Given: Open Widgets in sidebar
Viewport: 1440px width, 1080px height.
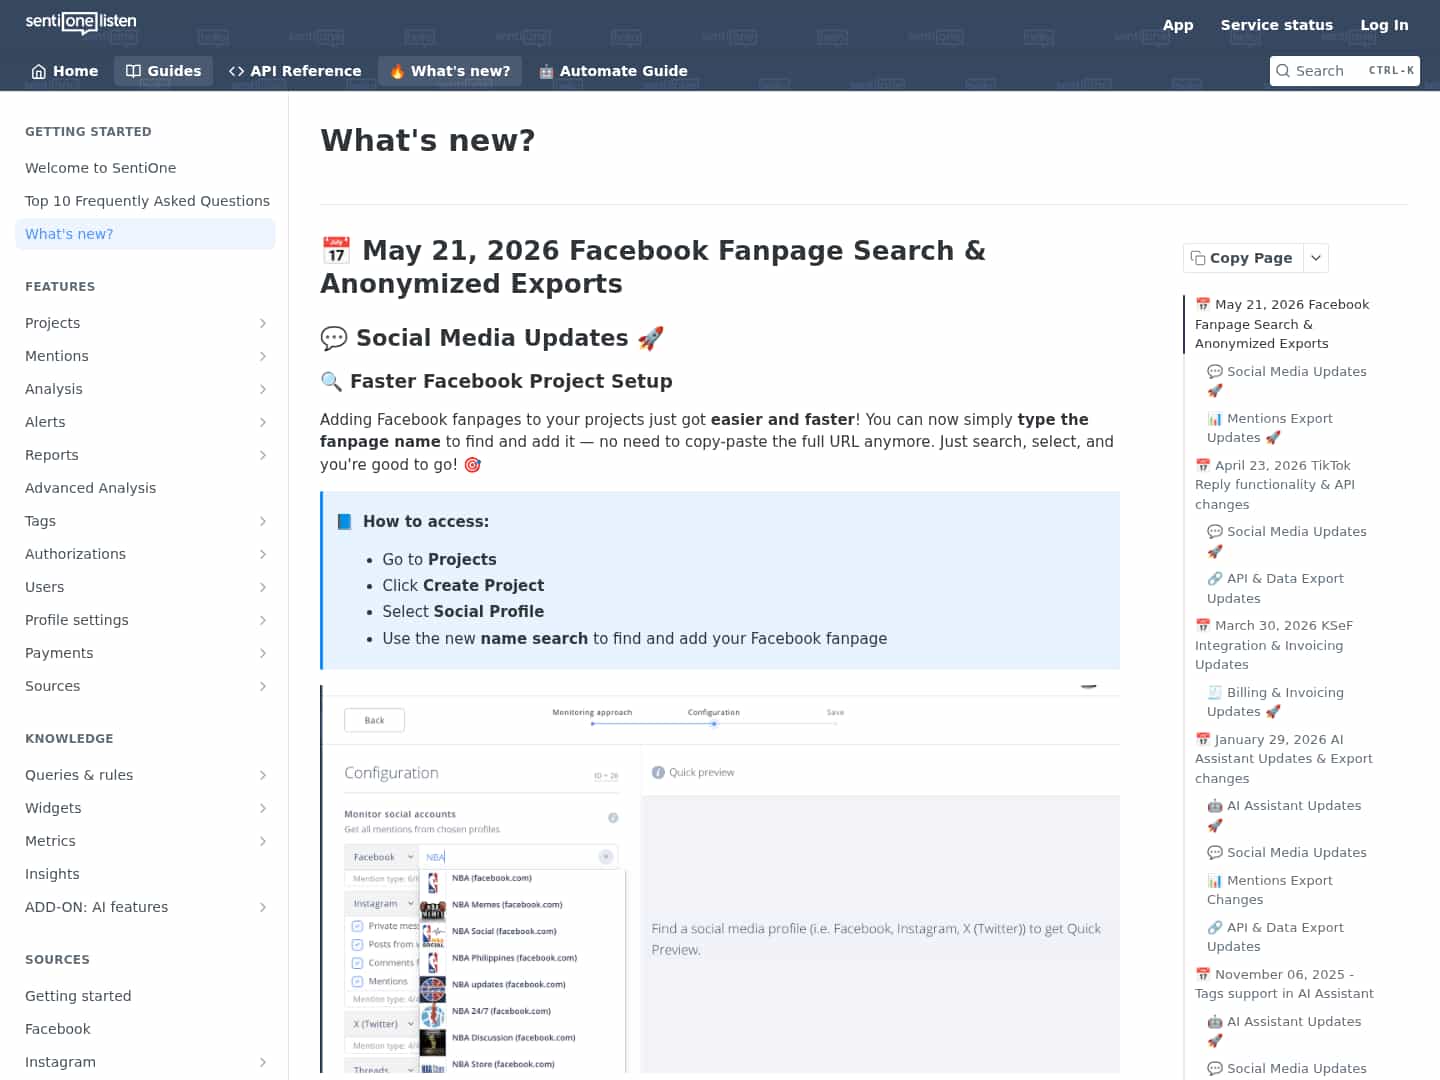Looking at the screenshot, I should pos(145,808).
